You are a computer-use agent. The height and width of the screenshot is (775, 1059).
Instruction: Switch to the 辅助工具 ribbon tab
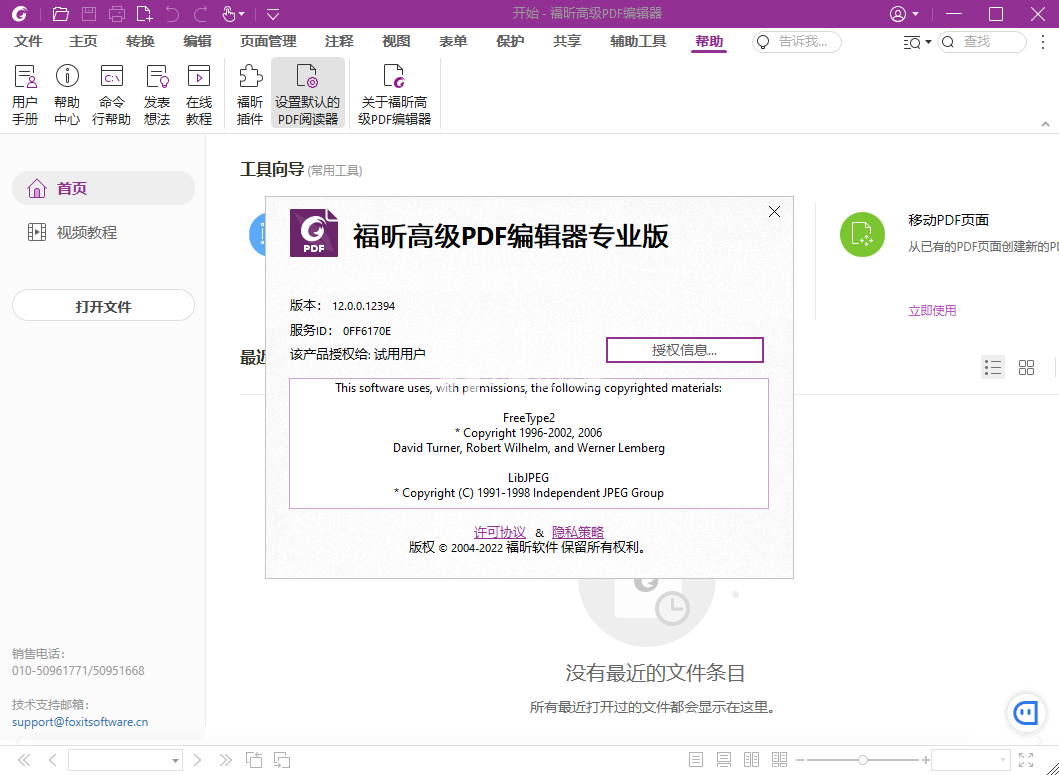pos(638,42)
